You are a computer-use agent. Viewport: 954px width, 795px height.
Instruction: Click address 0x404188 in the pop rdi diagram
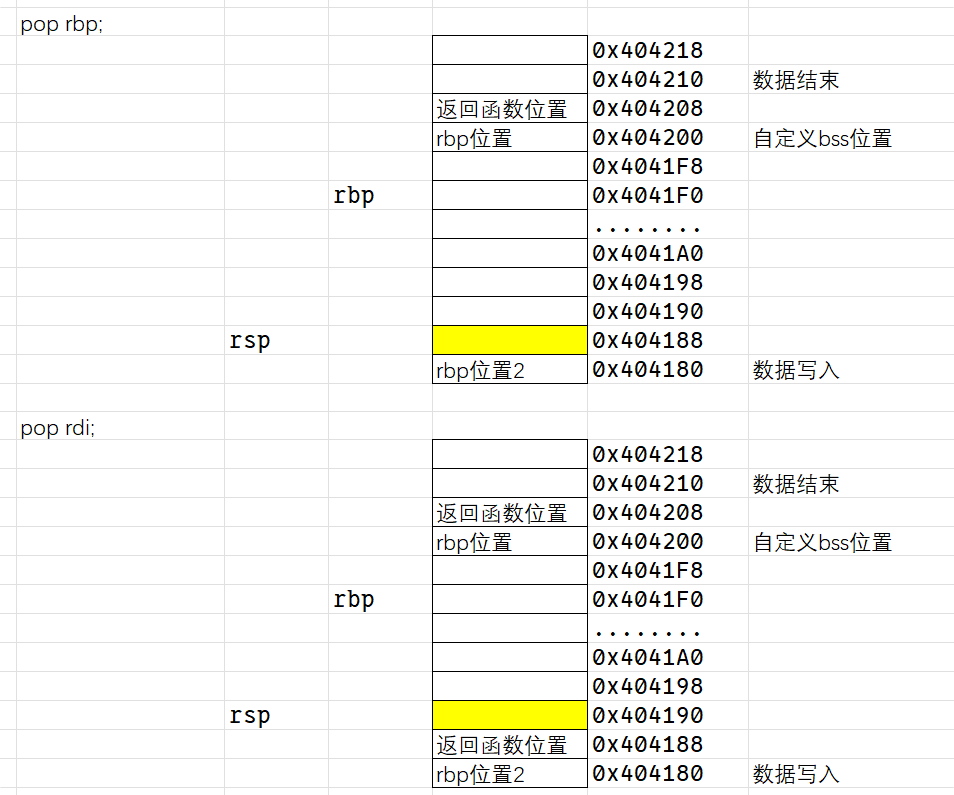[x=647, y=745]
